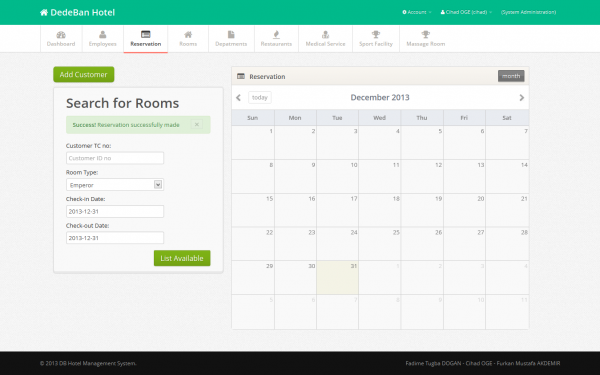Toggle the month view button
Viewport: 600px width, 375px height.
click(511, 76)
